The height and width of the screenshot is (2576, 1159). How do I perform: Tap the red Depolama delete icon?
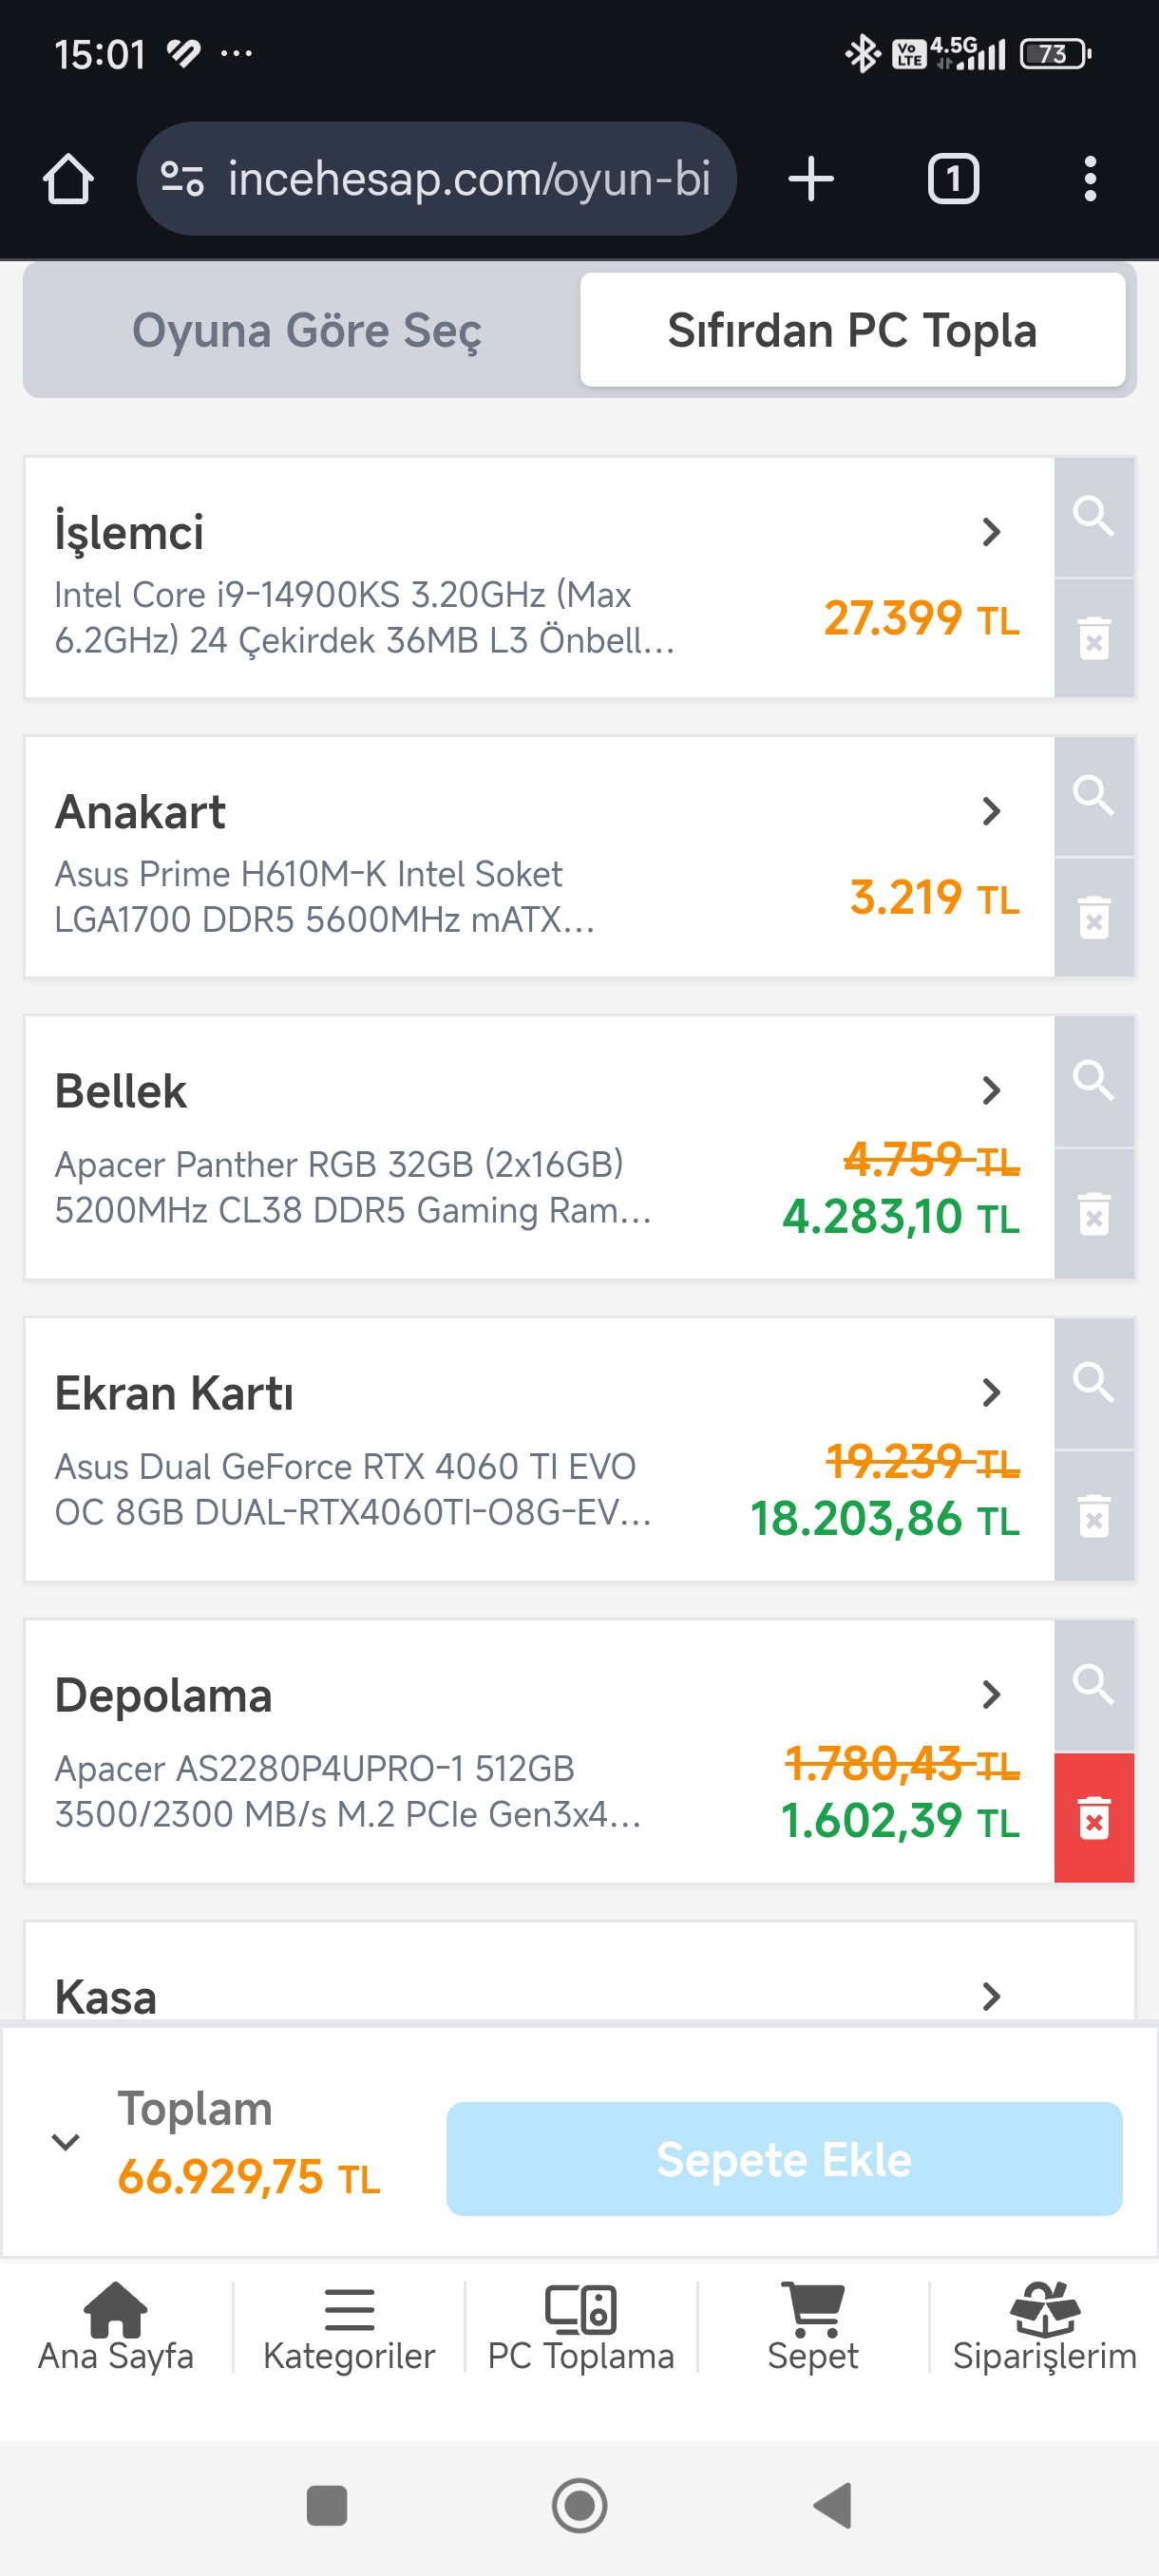pos(1093,1817)
